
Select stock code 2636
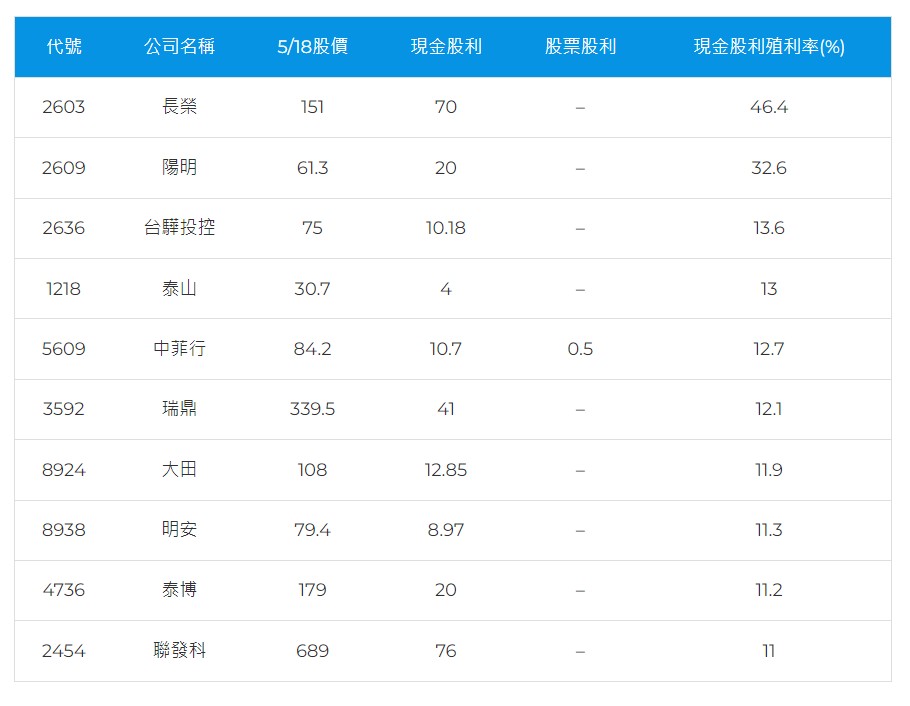[64, 228]
